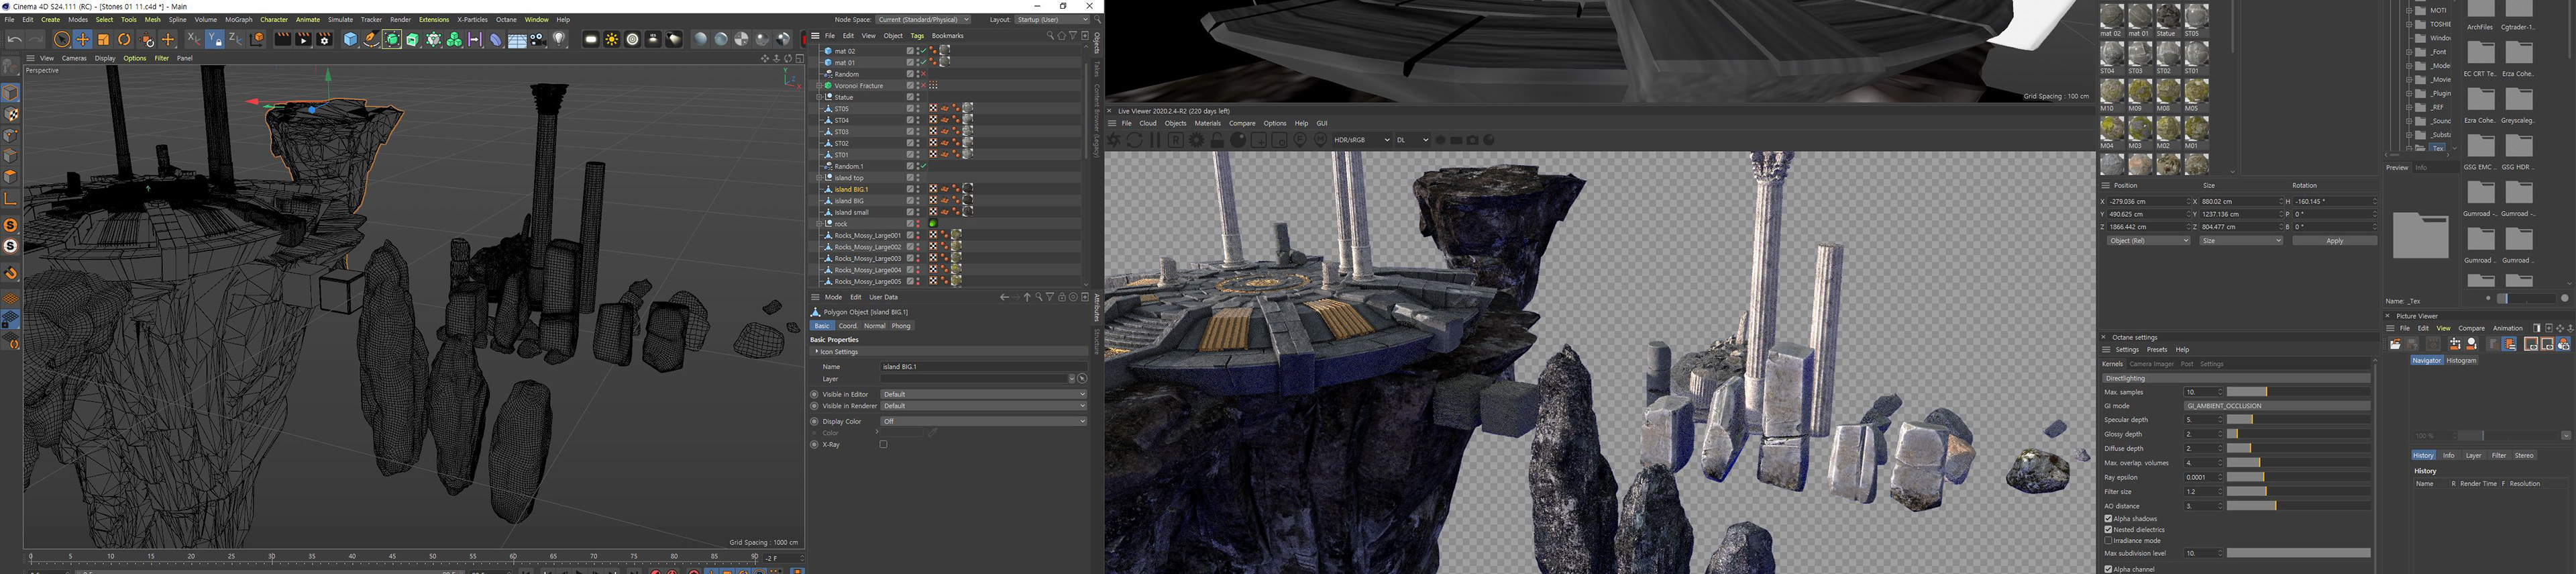Select the Voronoi Fracture object in the list
This screenshot has height=574, width=2576.
(x=858, y=86)
